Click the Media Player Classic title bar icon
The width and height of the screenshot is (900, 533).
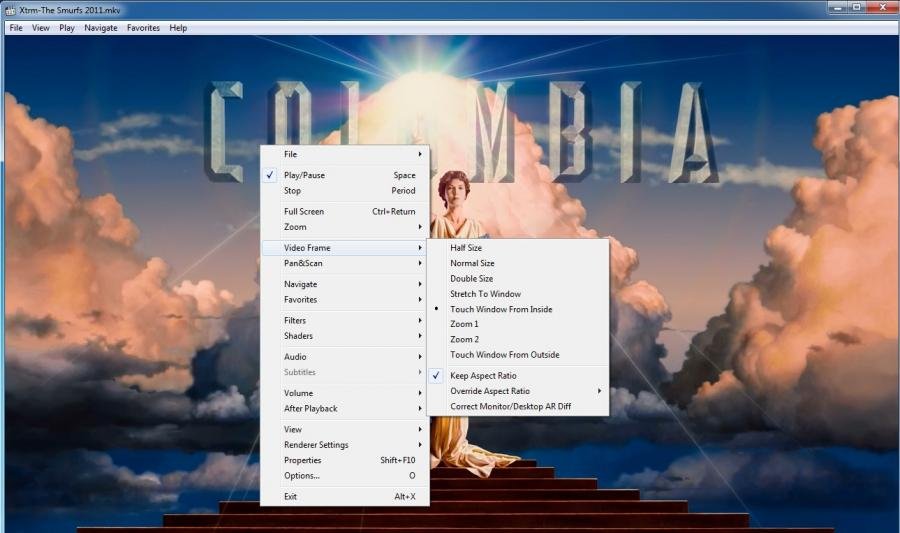[x=10, y=10]
